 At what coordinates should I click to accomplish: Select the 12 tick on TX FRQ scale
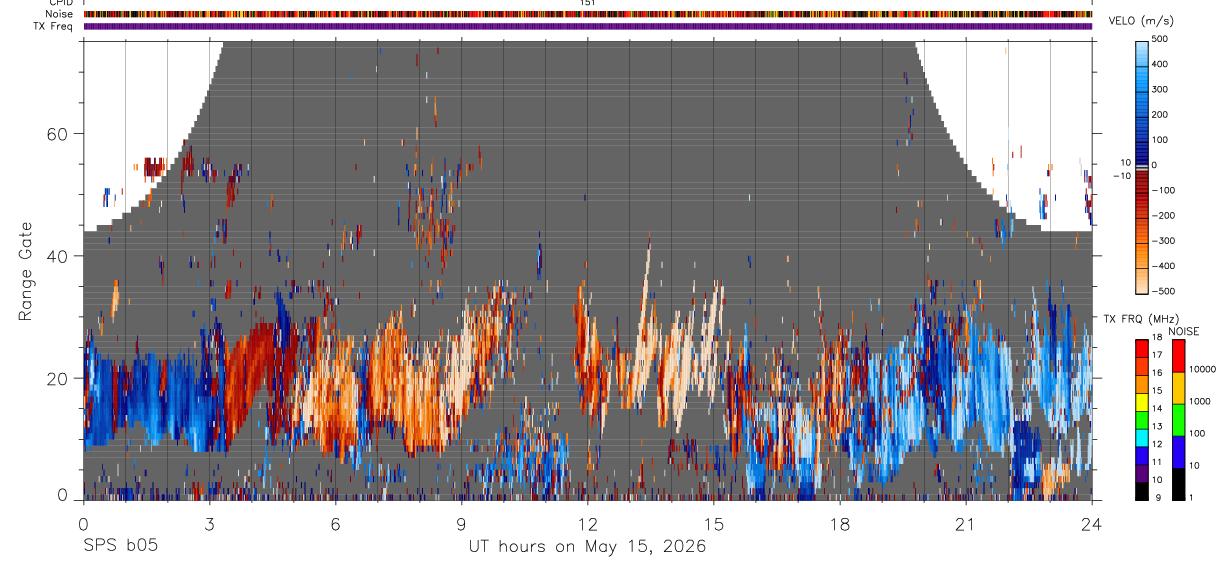[x=1157, y=444]
